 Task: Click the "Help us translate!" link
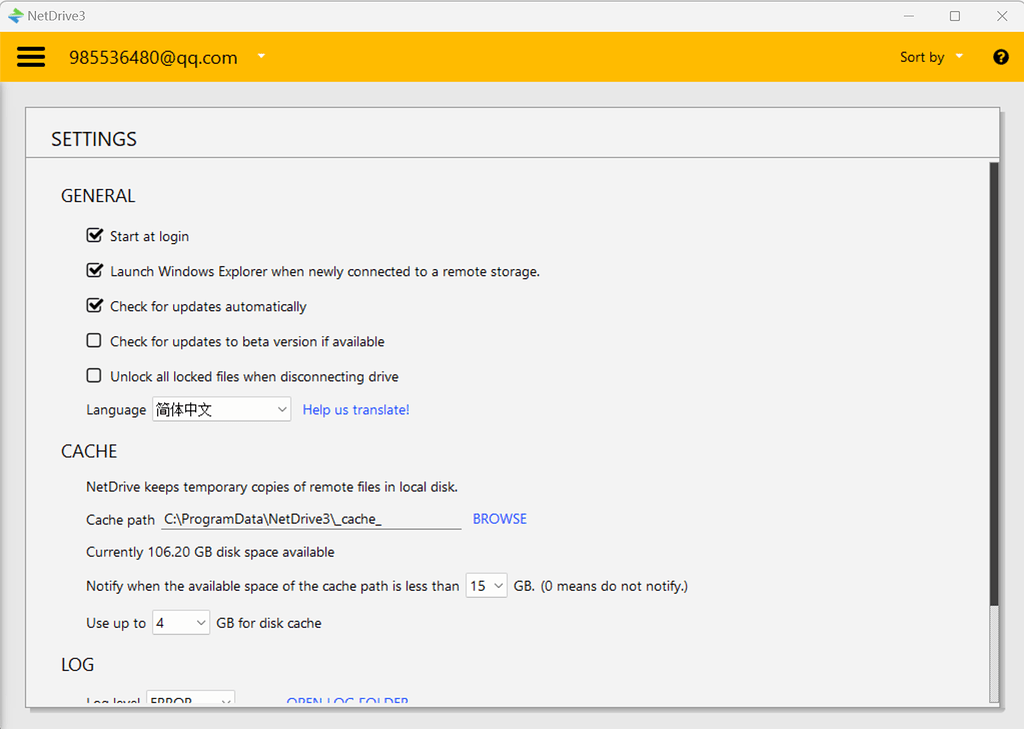click(356, 410)
